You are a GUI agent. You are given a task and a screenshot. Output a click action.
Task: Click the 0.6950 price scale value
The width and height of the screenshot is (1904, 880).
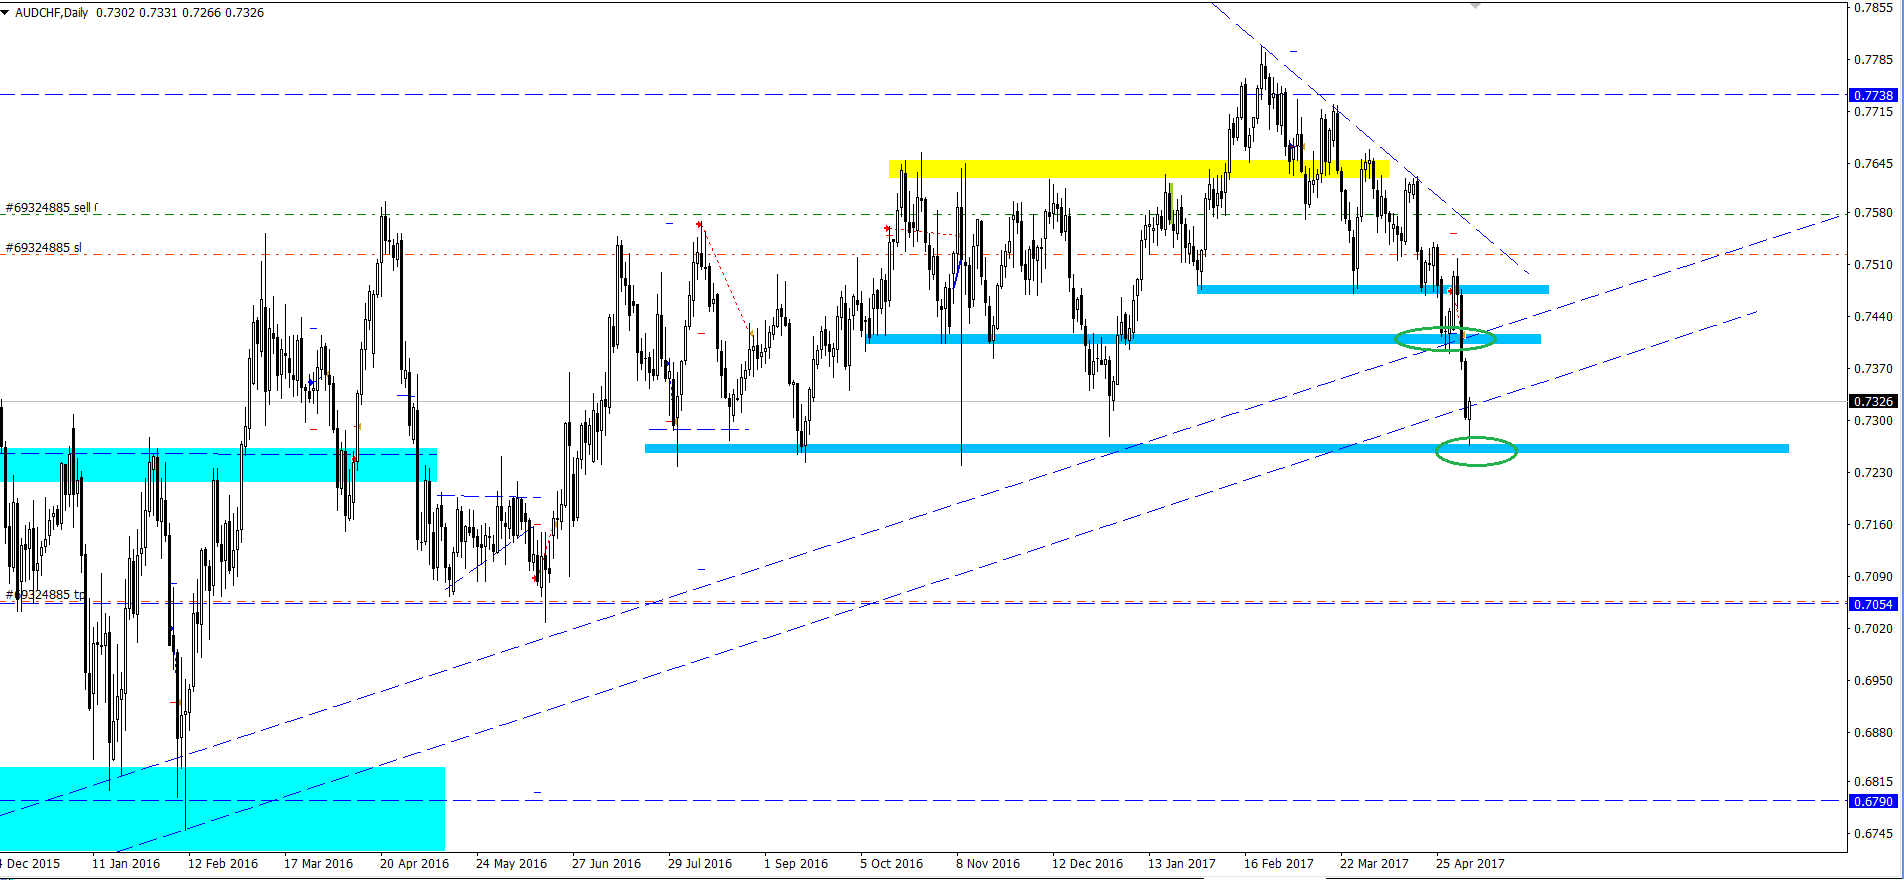[1873, 680]
